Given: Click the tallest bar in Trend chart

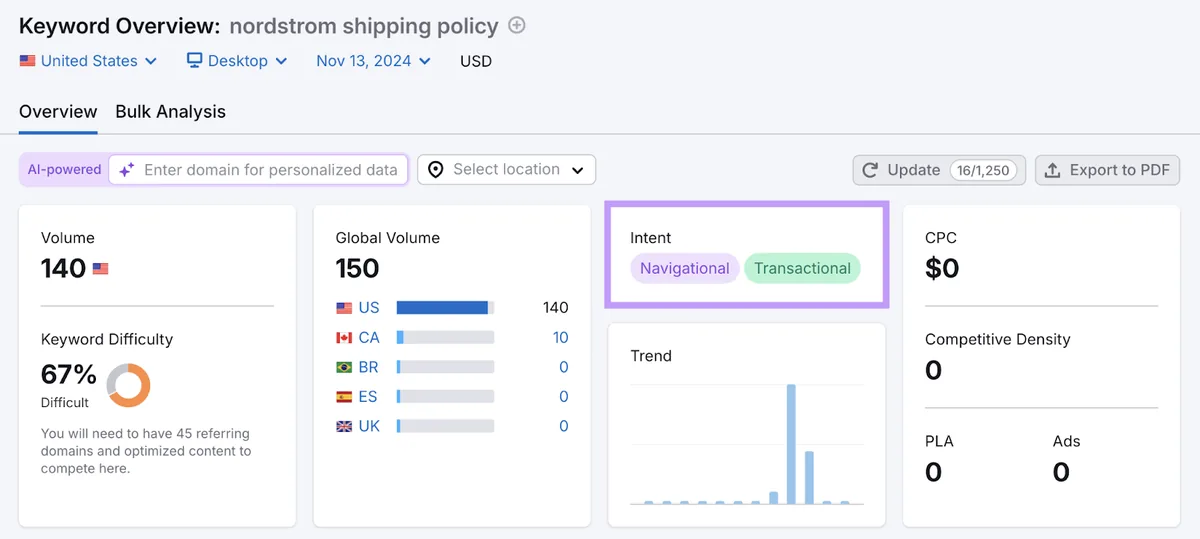Looking at the screenshot, I should coord(791,443).
